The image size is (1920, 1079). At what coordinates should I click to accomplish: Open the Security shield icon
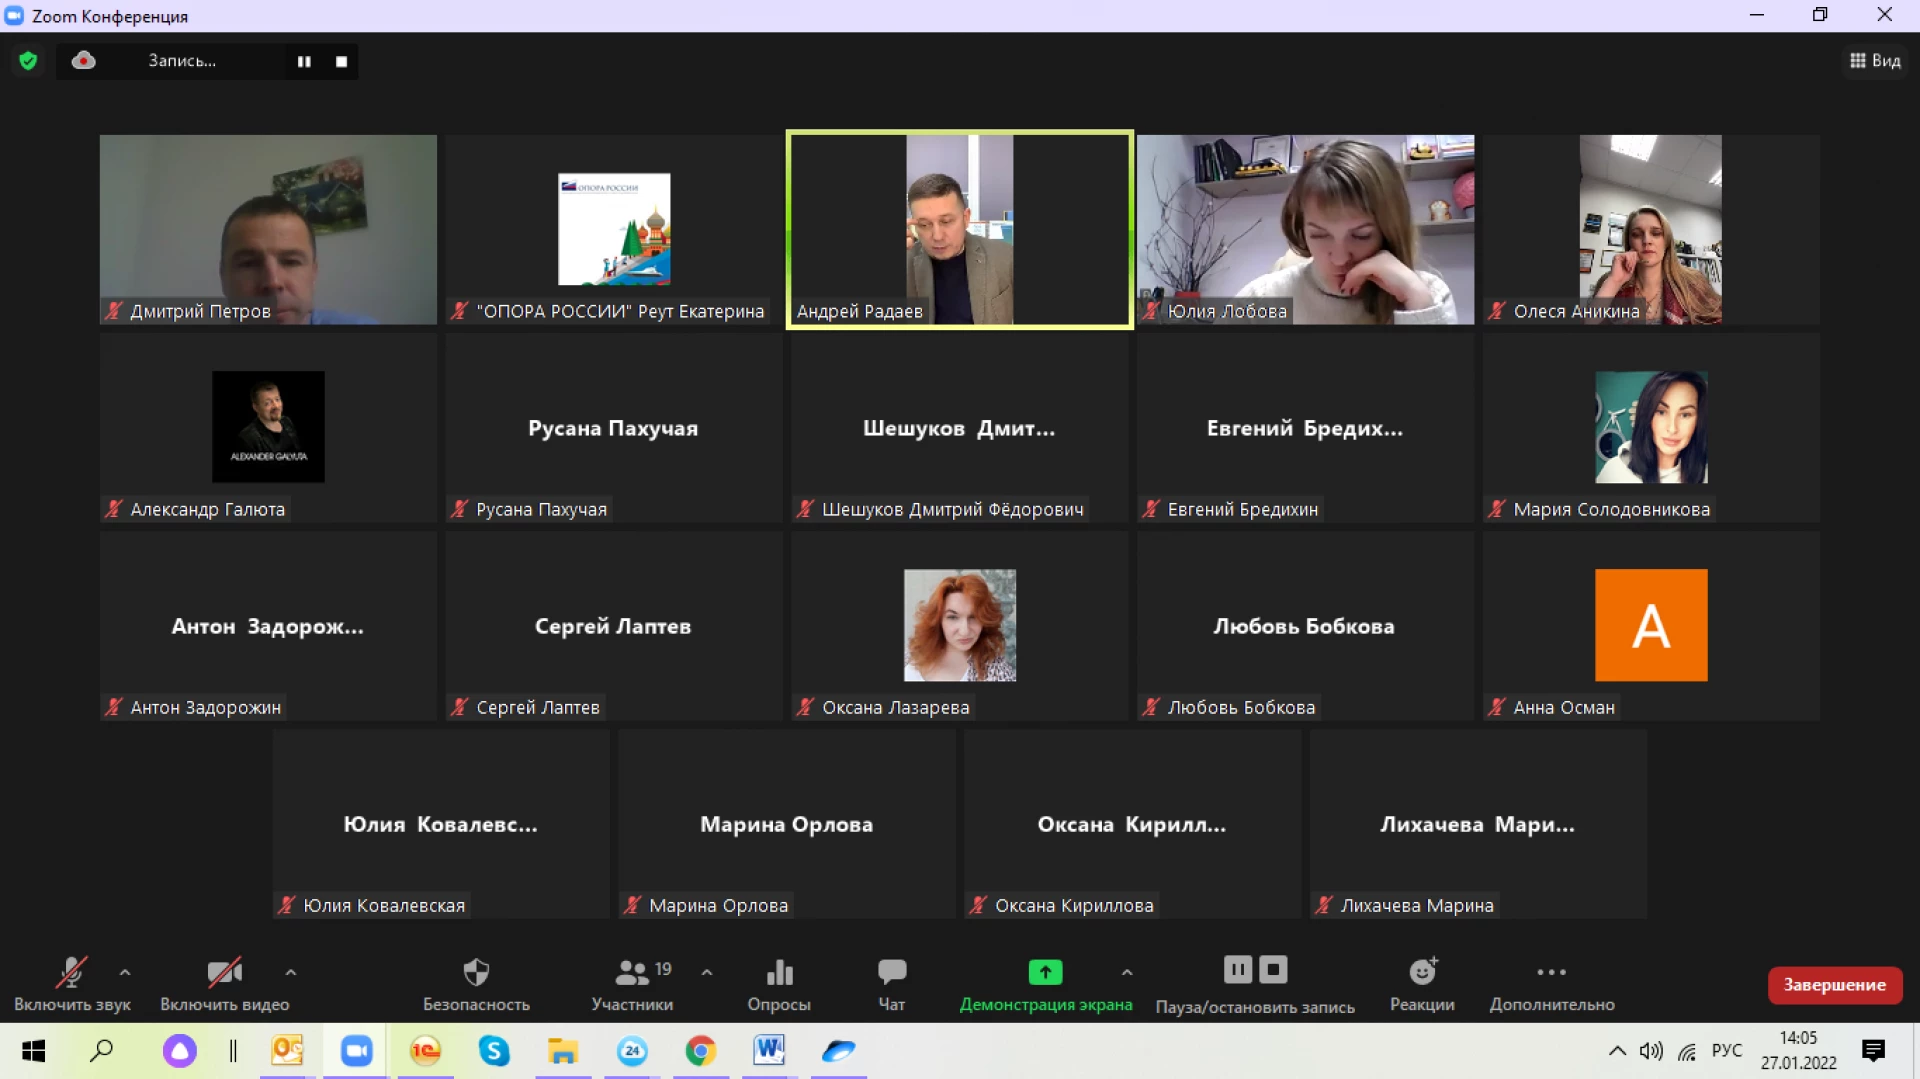tap(476, 973)
